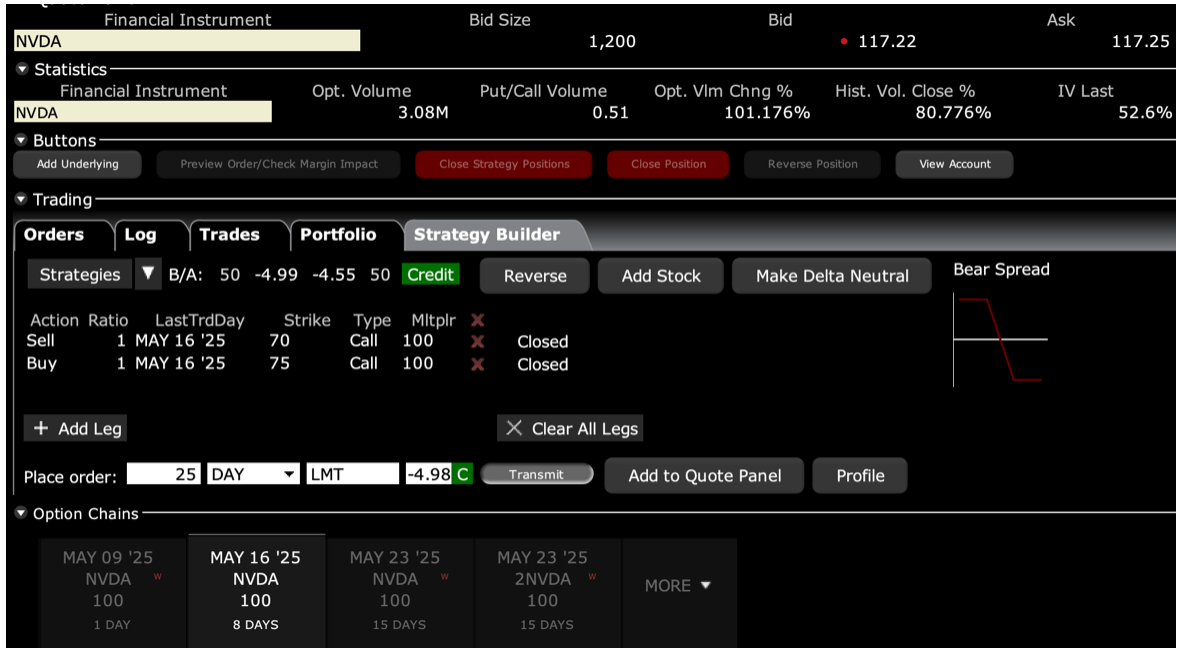Open the Profile button
This screenshot has height=654, width=1180.
[860, 476]
